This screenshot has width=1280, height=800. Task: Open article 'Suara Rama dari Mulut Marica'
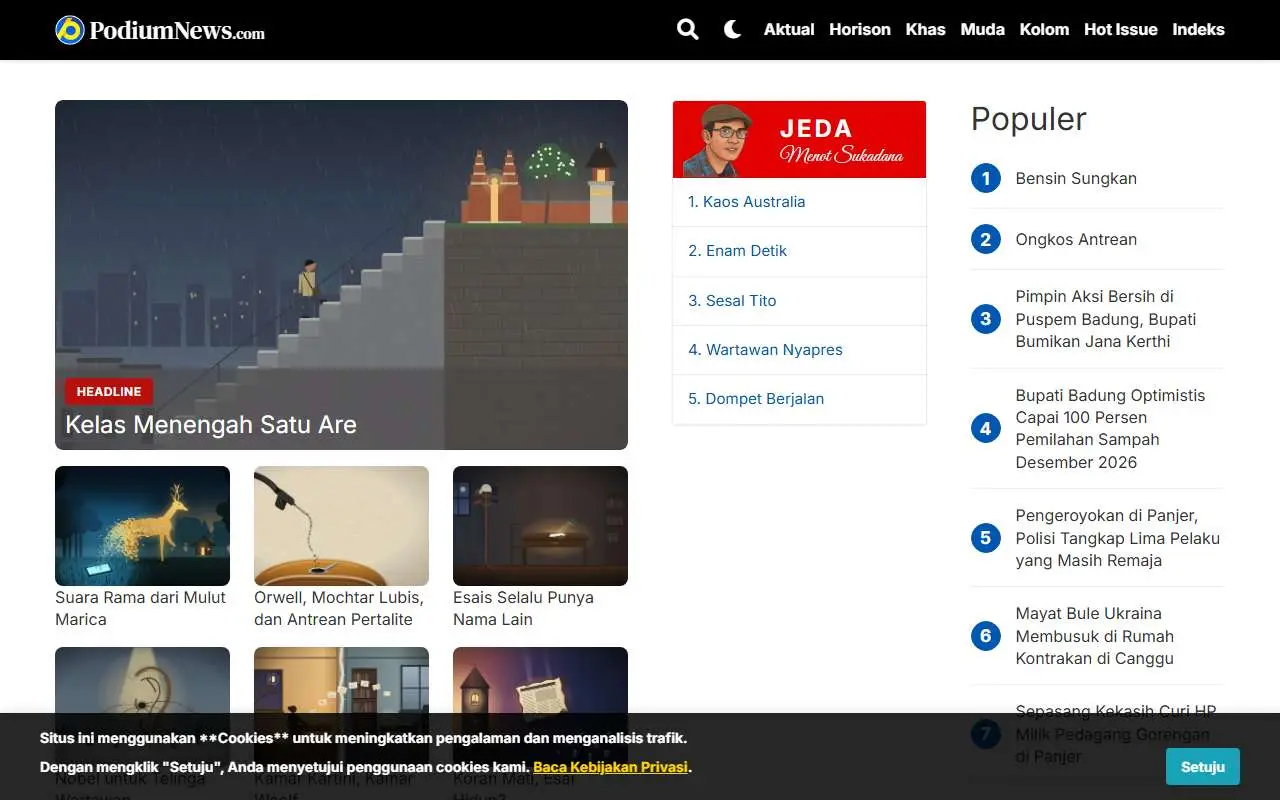[142, 608]
